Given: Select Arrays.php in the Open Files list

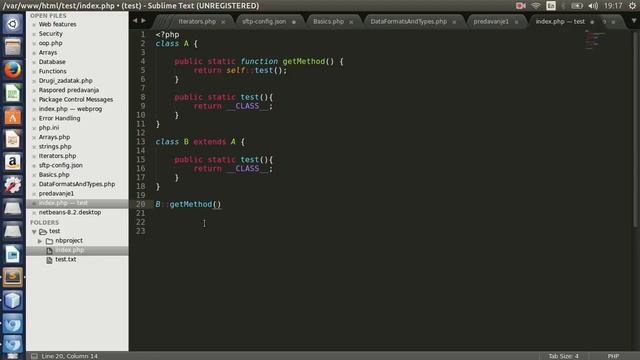Looking at the screenshot, I should [54, 137].
